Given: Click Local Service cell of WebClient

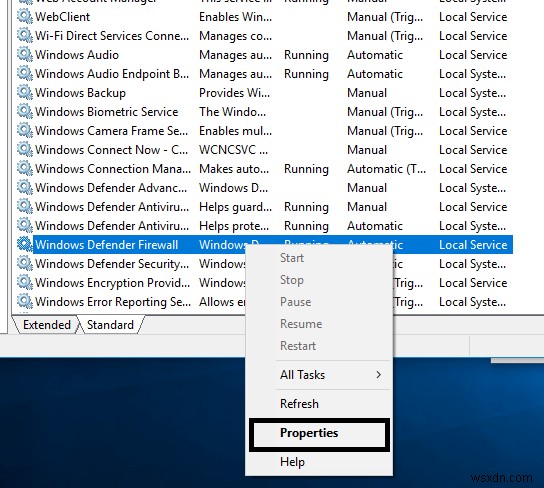Looking at the screenshot, I should click(x=473, y=17).
